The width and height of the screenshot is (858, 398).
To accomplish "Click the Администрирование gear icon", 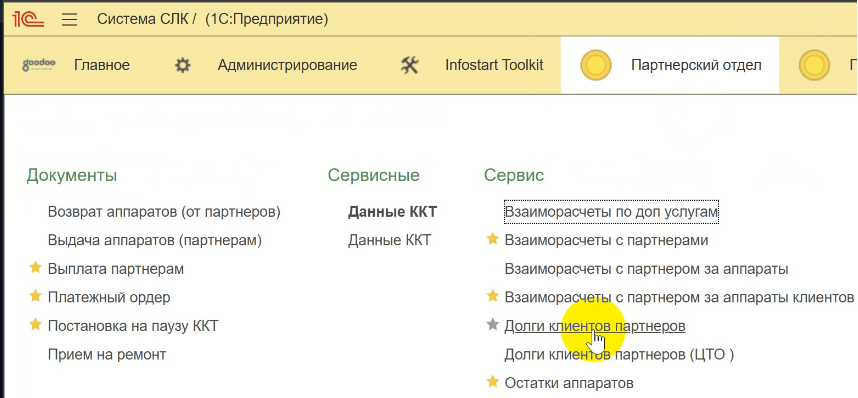I will click(x=182, y=66).
